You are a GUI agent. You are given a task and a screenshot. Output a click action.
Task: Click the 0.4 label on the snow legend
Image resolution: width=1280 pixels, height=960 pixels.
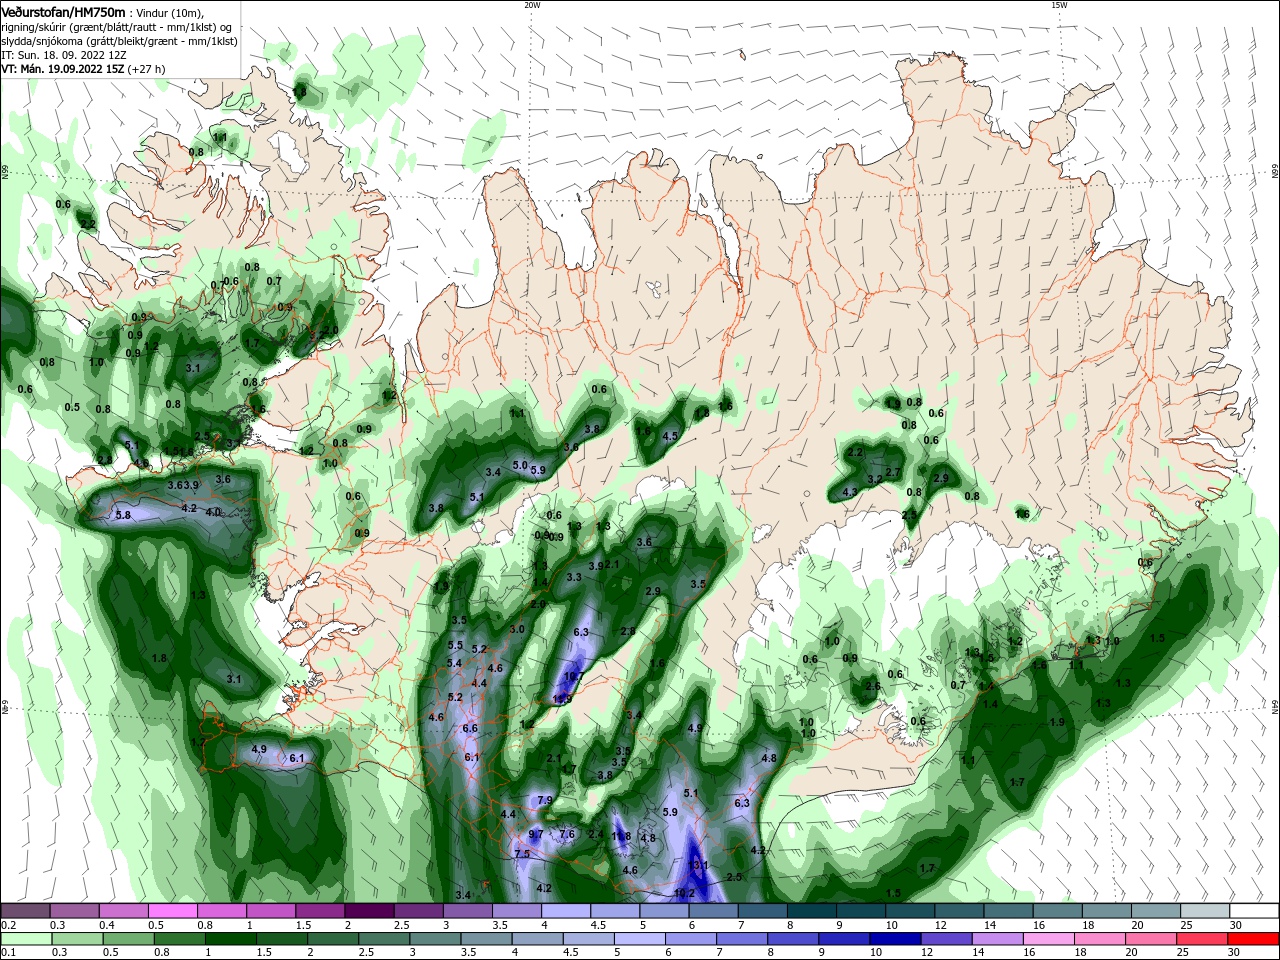pyautogui.click(x=107, y=925)
